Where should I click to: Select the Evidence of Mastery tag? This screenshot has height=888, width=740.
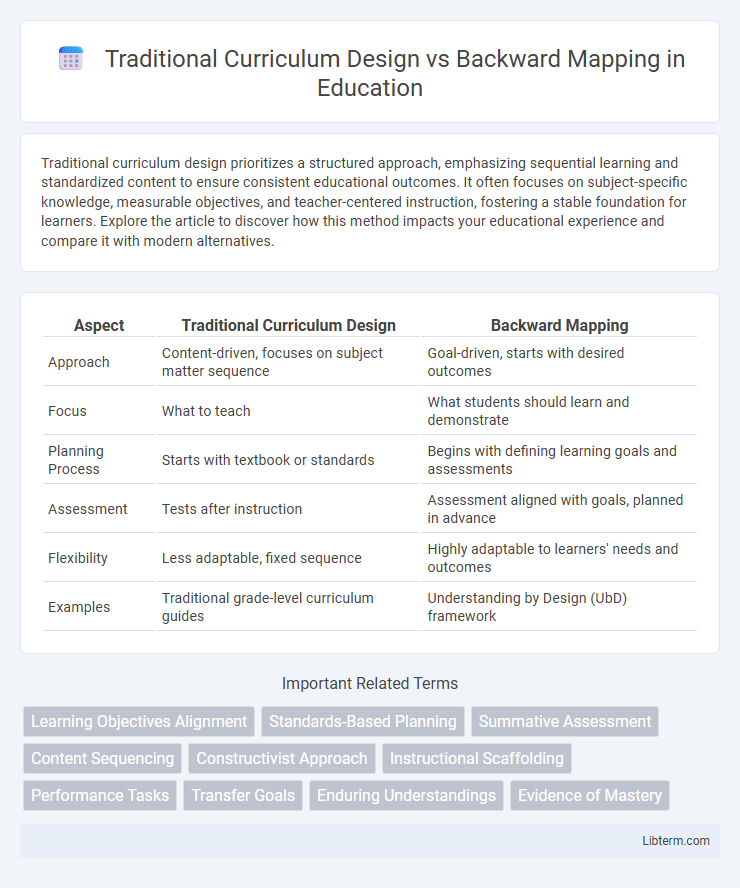tap(589, 795)
